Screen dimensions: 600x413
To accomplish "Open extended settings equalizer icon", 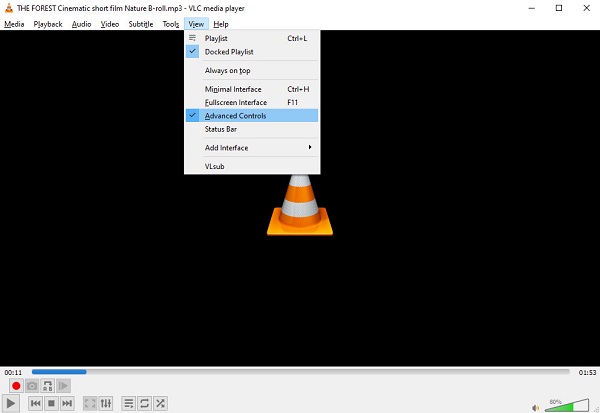I will 106,403.
